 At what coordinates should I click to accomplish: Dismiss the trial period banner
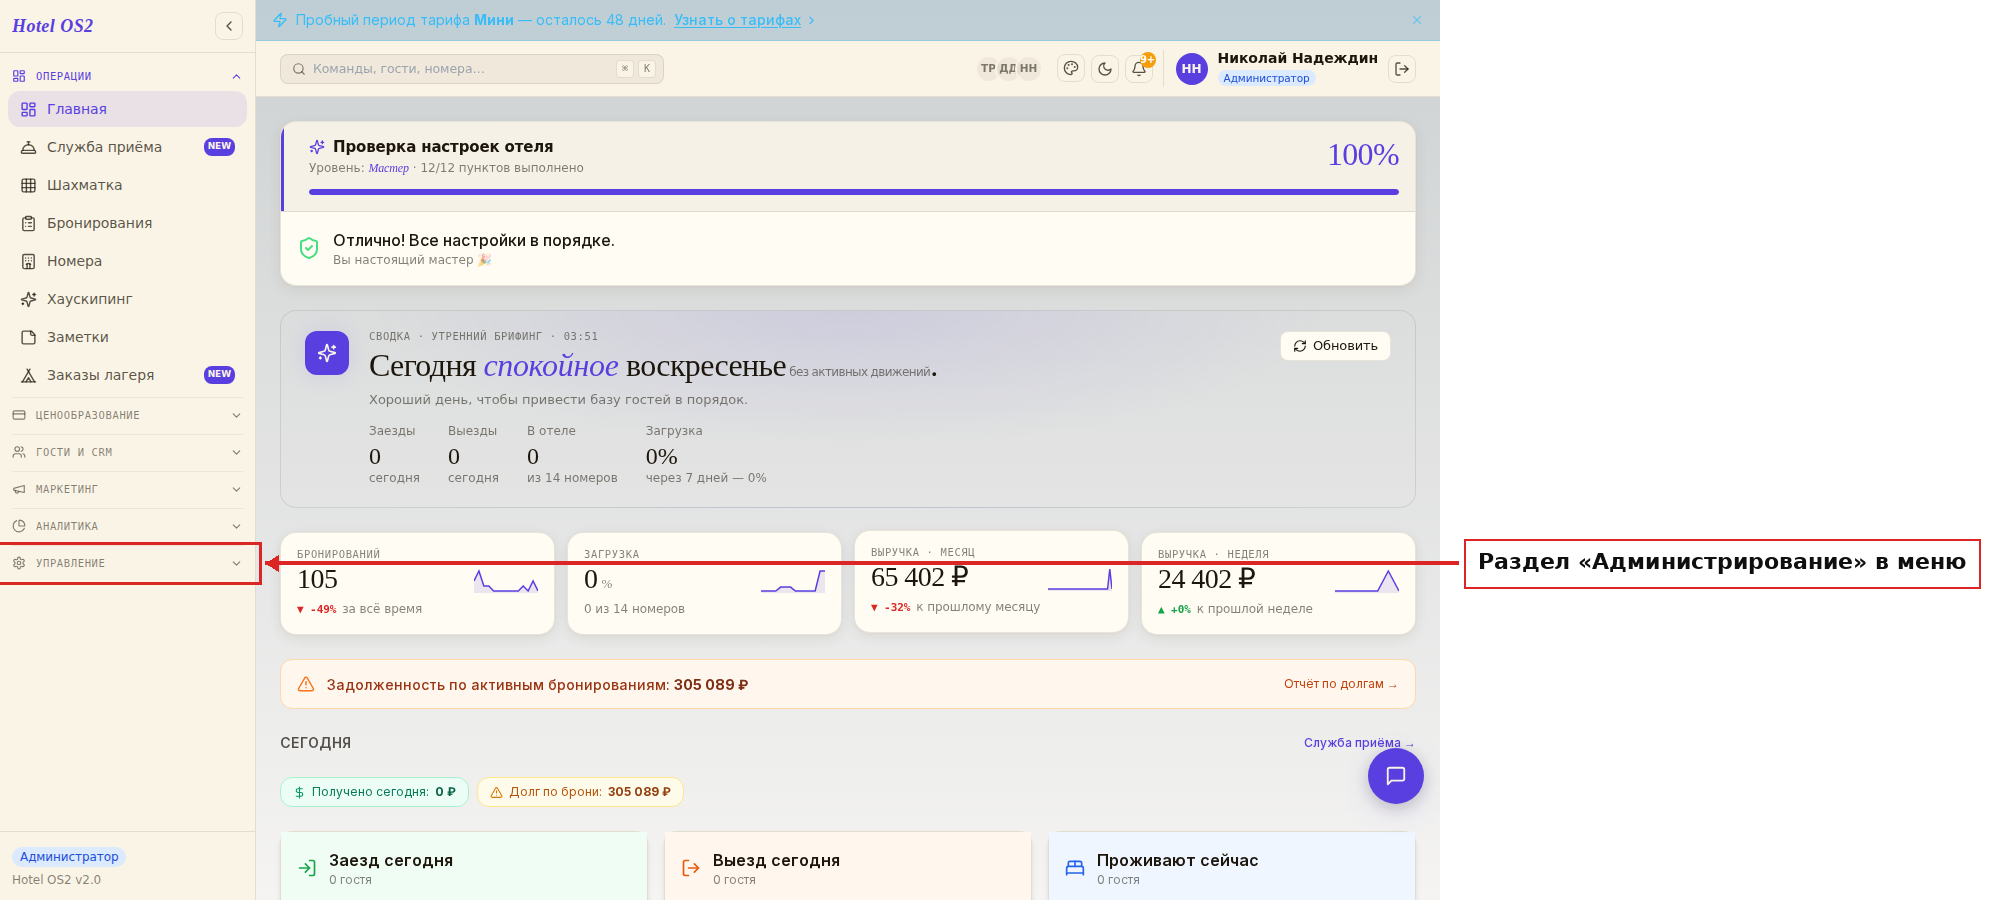tap(1417, 20)
